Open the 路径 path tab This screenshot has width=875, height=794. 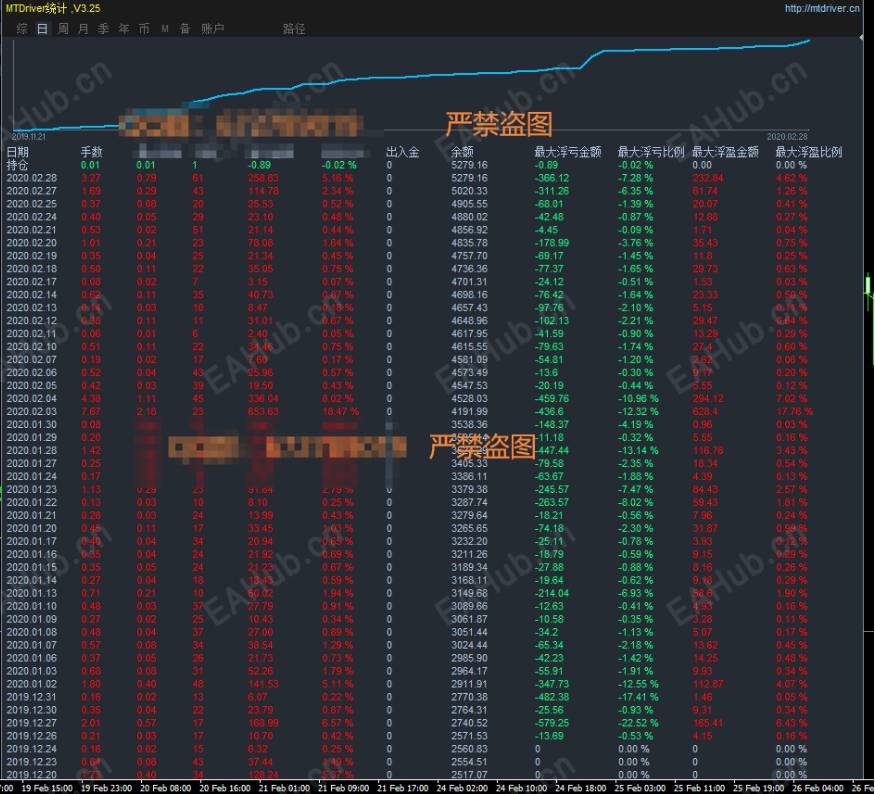tap(294, 29)
